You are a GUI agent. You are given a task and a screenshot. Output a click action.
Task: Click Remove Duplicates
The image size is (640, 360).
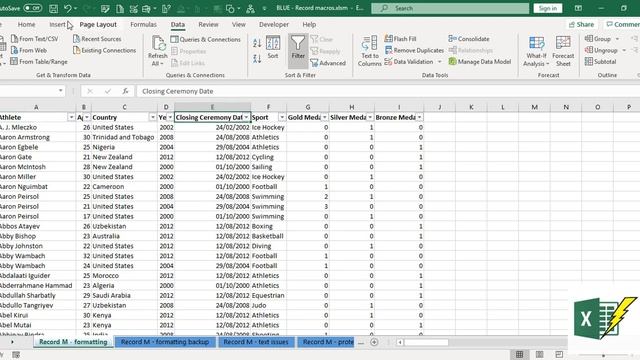(414, 50)
